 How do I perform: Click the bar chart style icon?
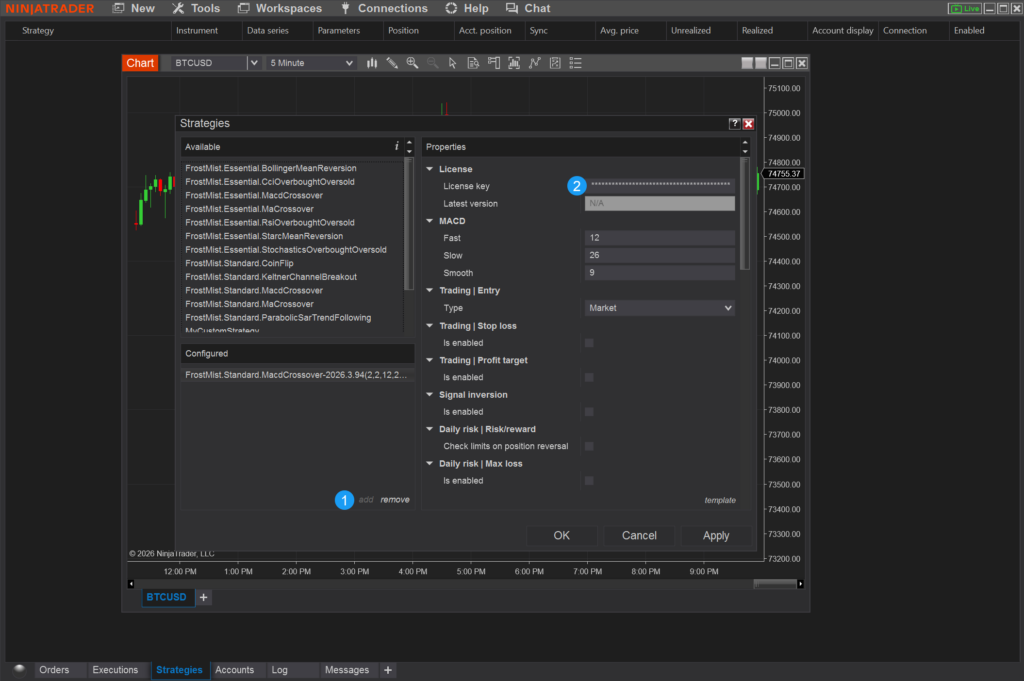372,63
